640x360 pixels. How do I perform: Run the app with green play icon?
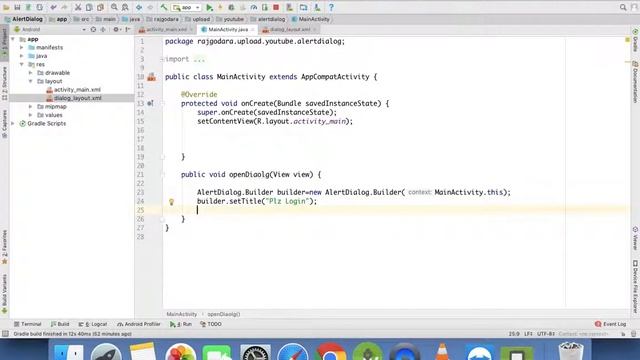209,7
